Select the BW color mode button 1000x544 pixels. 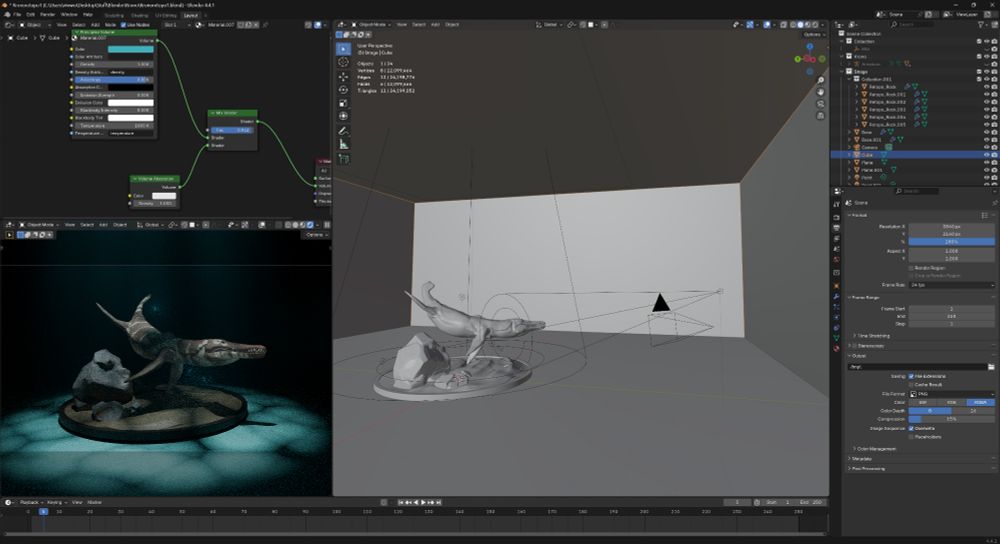pos(923,402)
